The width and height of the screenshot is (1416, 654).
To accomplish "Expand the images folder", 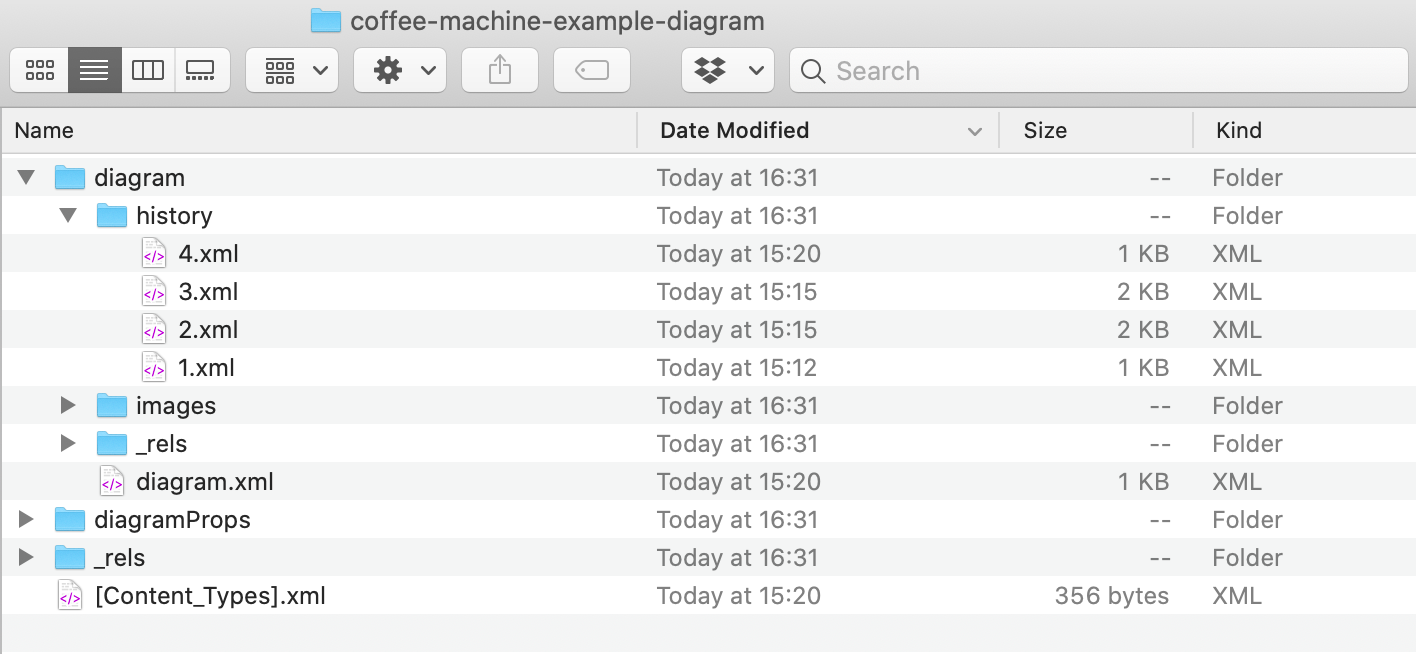I will tap(67, 405).
